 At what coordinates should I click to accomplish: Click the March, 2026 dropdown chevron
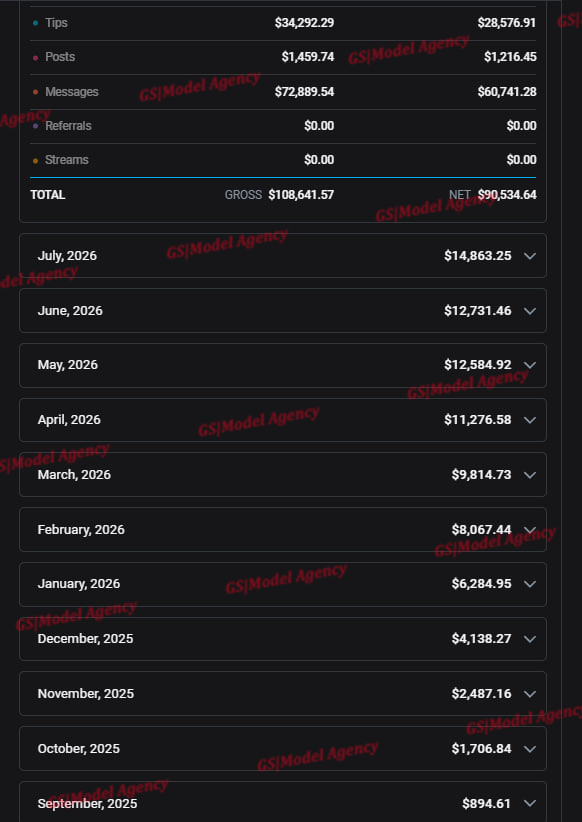530,475
